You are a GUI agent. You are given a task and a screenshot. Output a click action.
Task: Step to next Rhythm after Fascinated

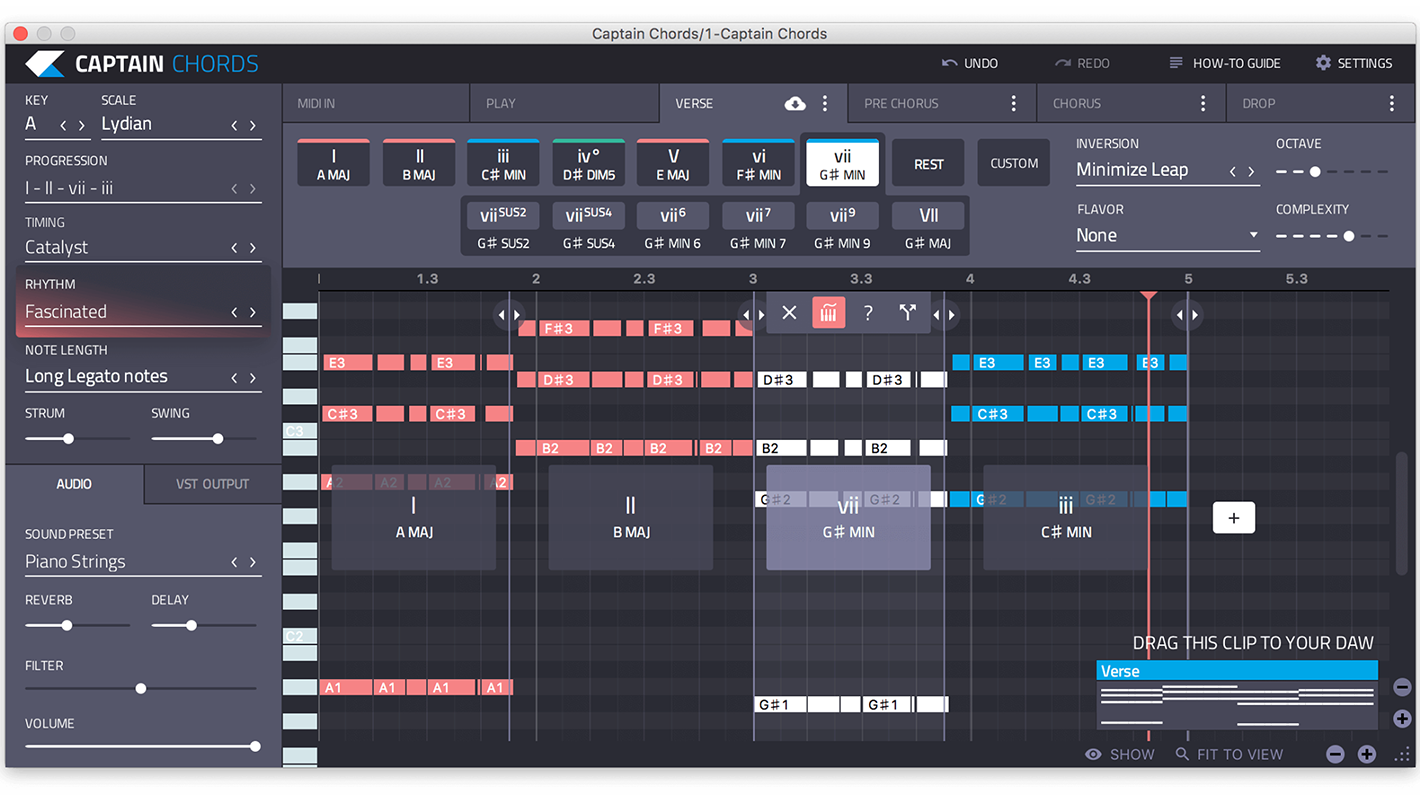point(253,312)
